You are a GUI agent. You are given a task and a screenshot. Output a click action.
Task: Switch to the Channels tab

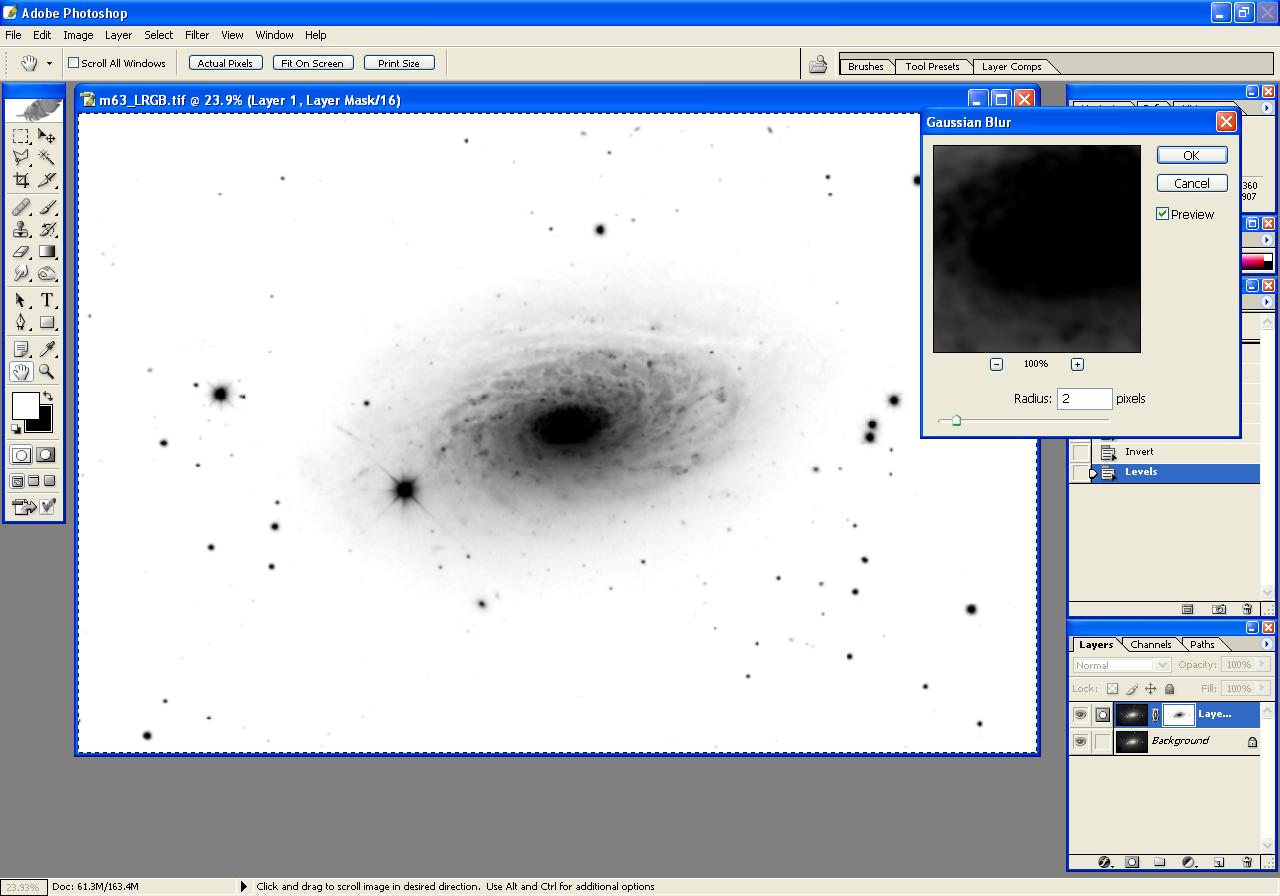(x=1150, y=645)
